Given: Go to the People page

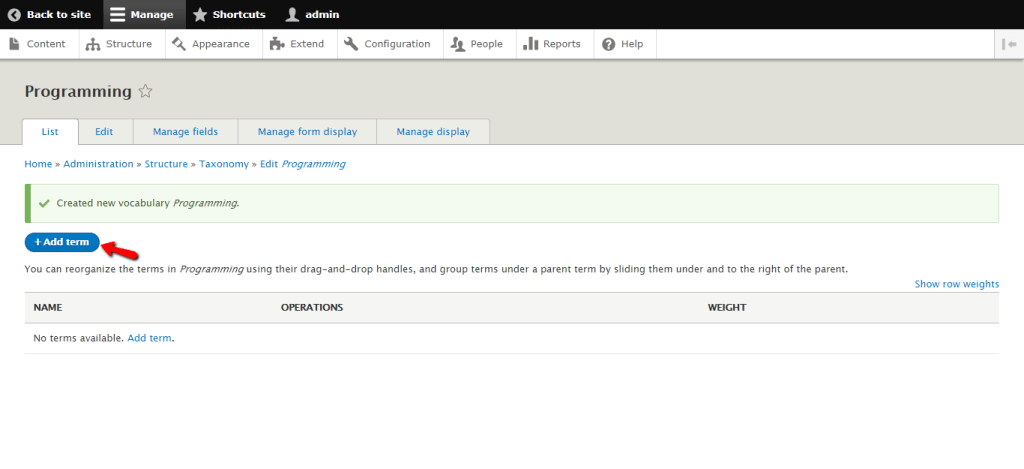Looking at the screenshot, I should click(479, 44).
